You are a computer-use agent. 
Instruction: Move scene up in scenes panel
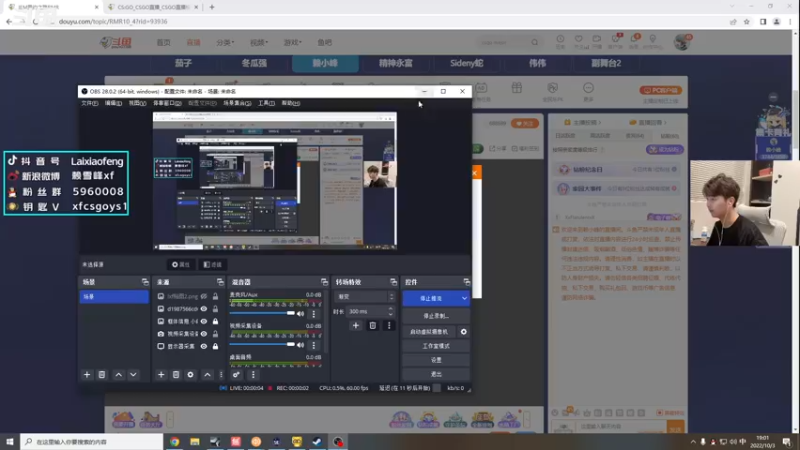pyautogui.click(x=118, y=374)
